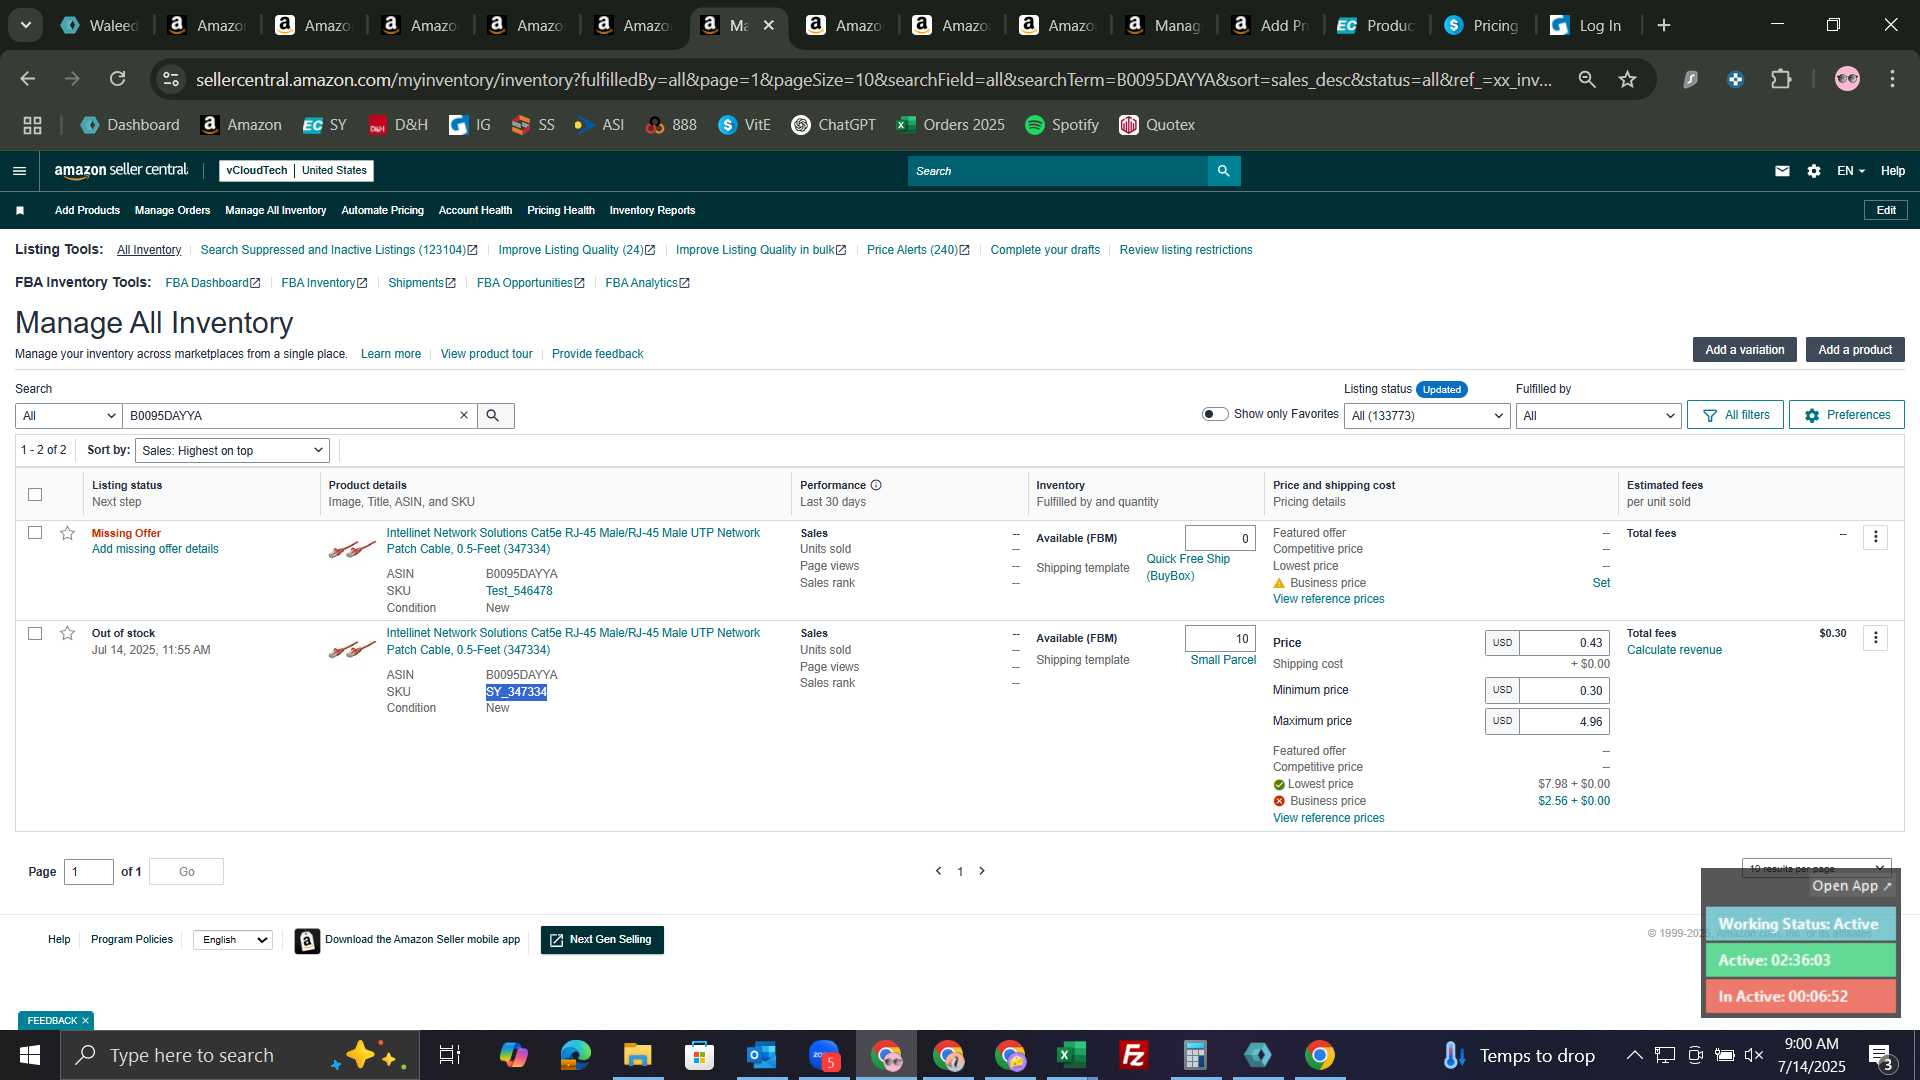Bookmark this page with the star icon
1920x1080 pixels.
point(1628,79)
